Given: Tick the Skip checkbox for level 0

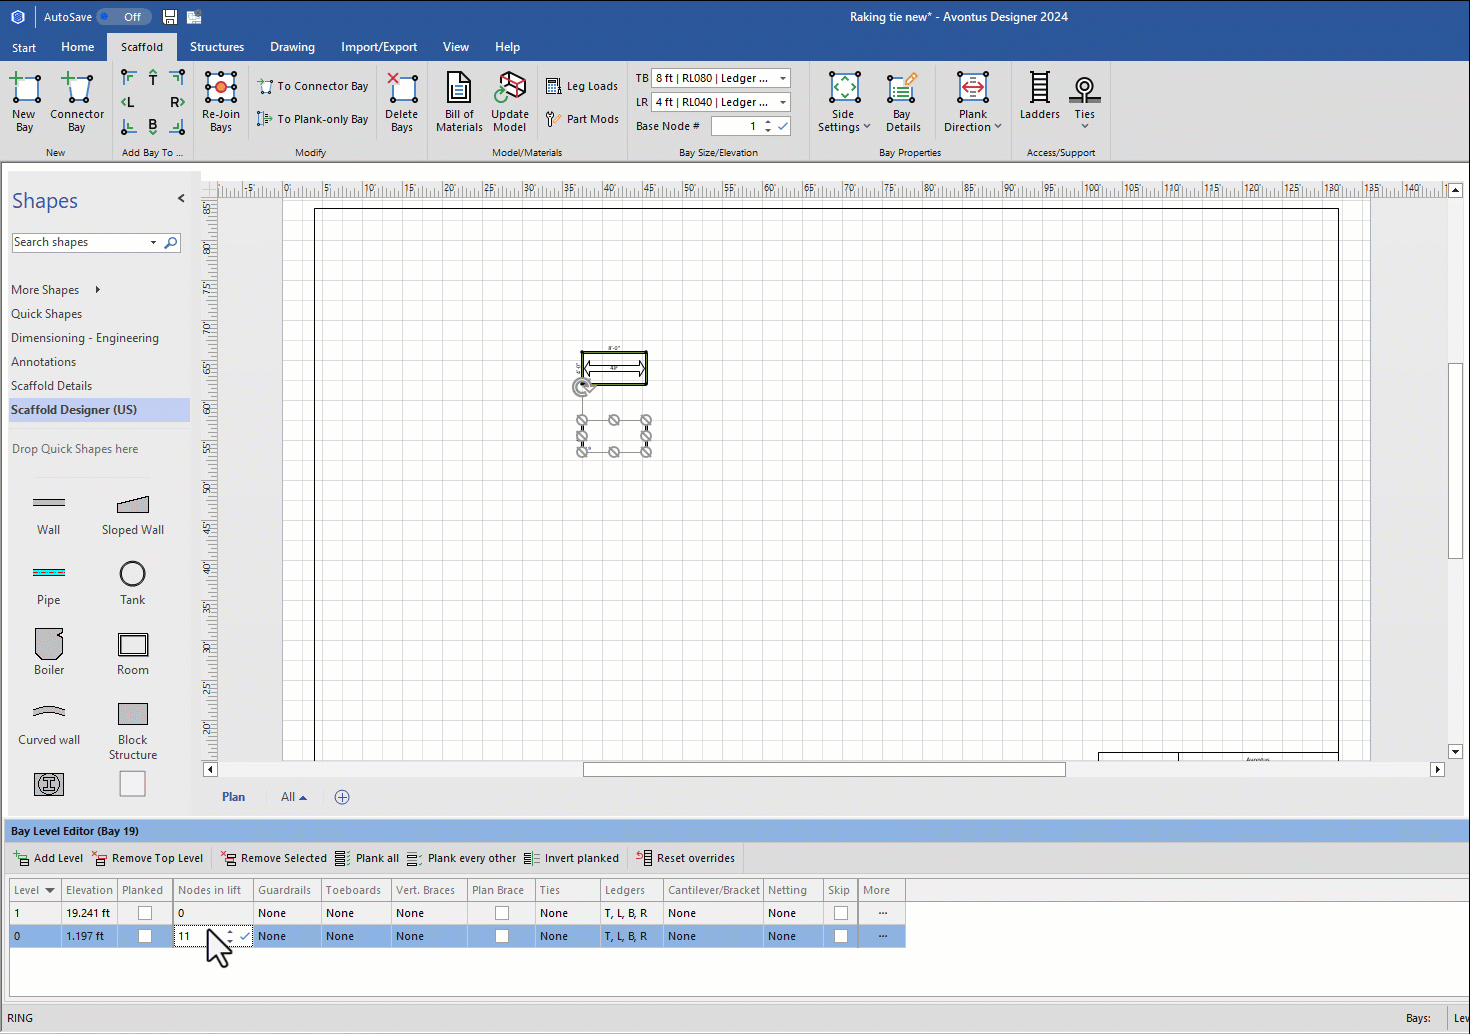Looking at the screenshot, I should pos(841,936).
